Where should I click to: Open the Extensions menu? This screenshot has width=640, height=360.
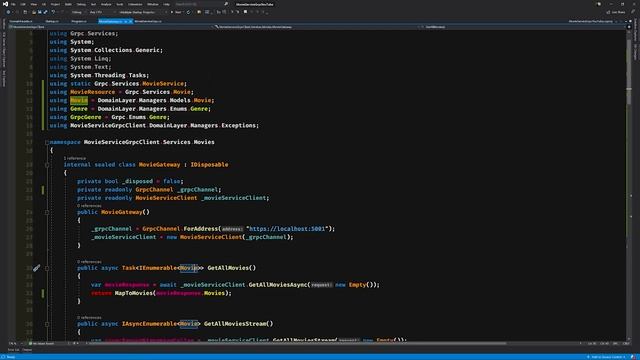pos(135,4)
